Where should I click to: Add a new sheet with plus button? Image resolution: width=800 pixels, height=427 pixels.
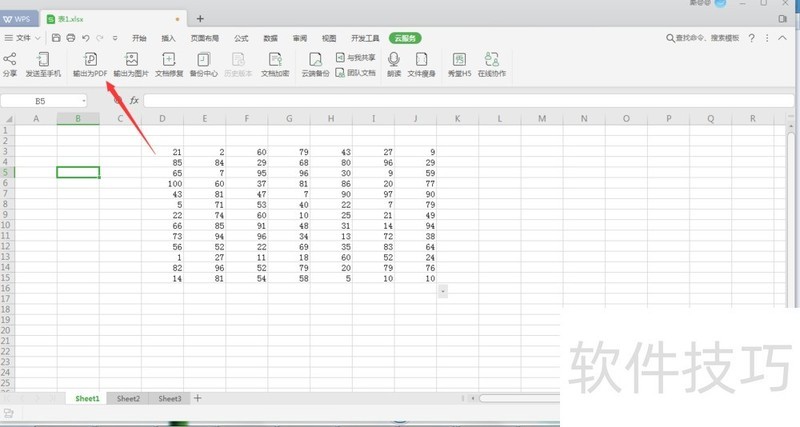click(x=197, y=398)
